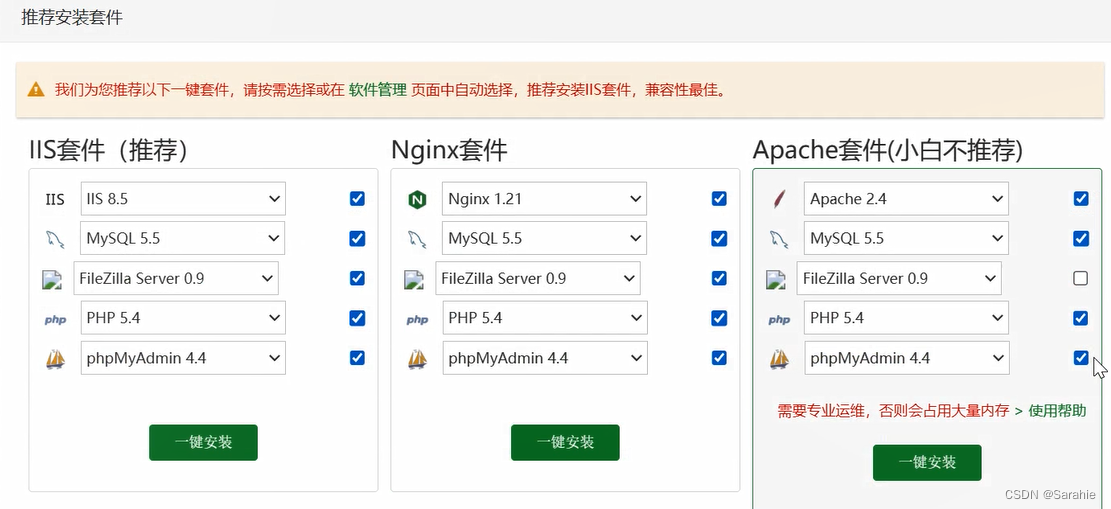Click the Apache feather icon
Viewport: 1111px width, 509px height.
click(x=779, y=200)
